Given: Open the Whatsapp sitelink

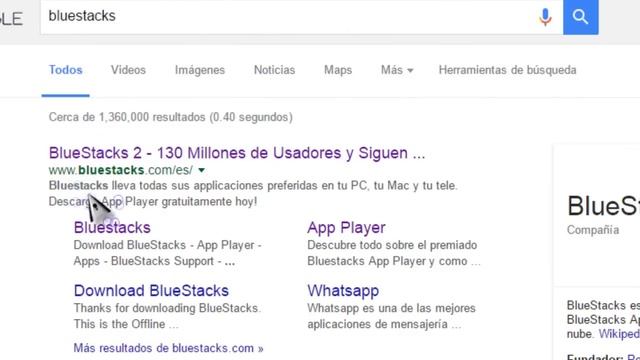Looking at the screenshot, I should [343, 291].
